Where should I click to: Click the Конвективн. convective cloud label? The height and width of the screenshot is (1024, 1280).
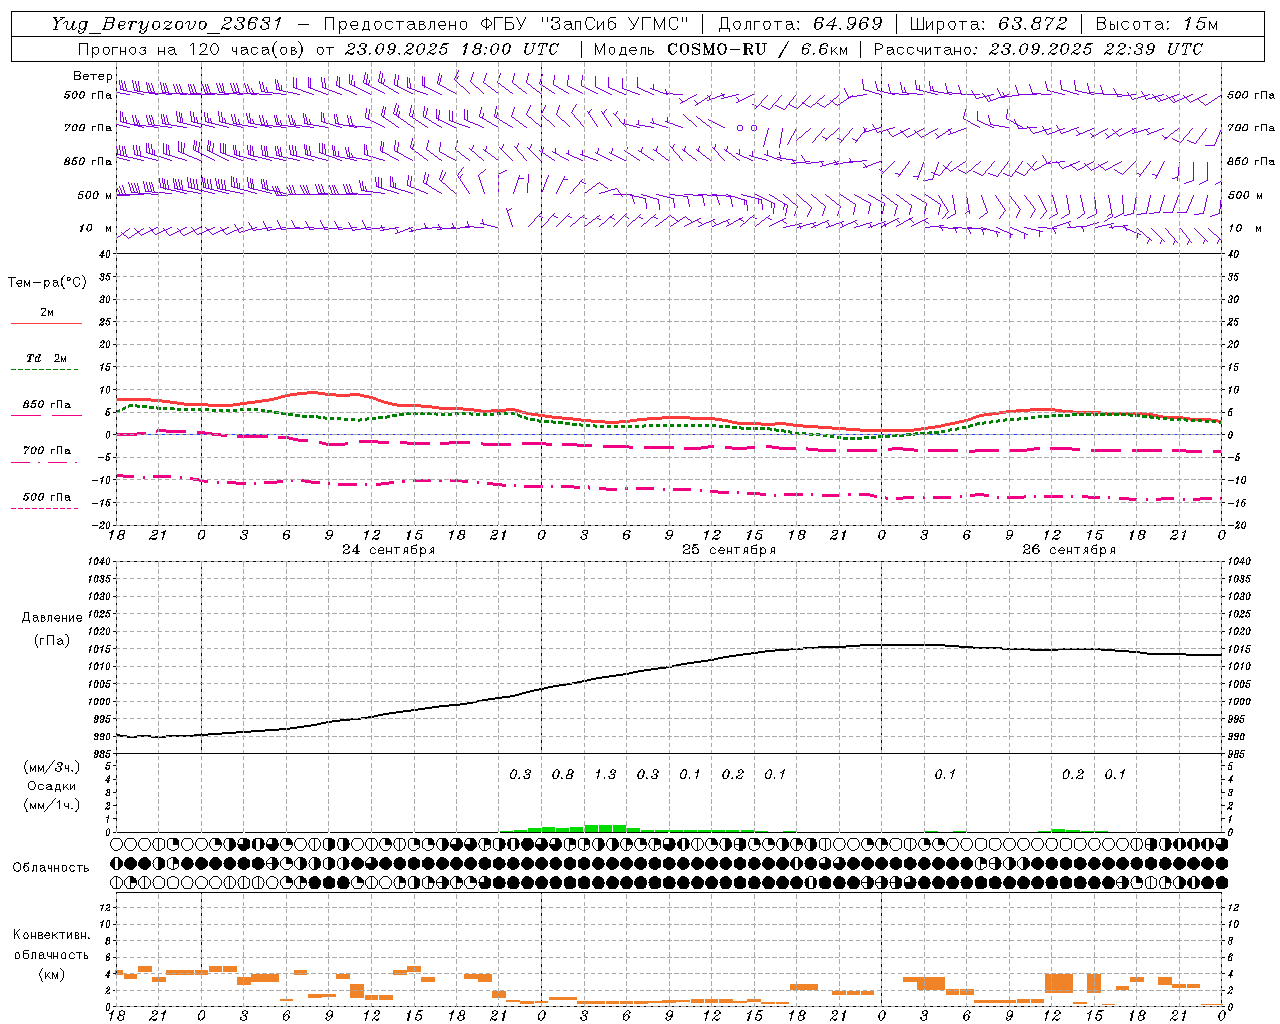point(52,935)
